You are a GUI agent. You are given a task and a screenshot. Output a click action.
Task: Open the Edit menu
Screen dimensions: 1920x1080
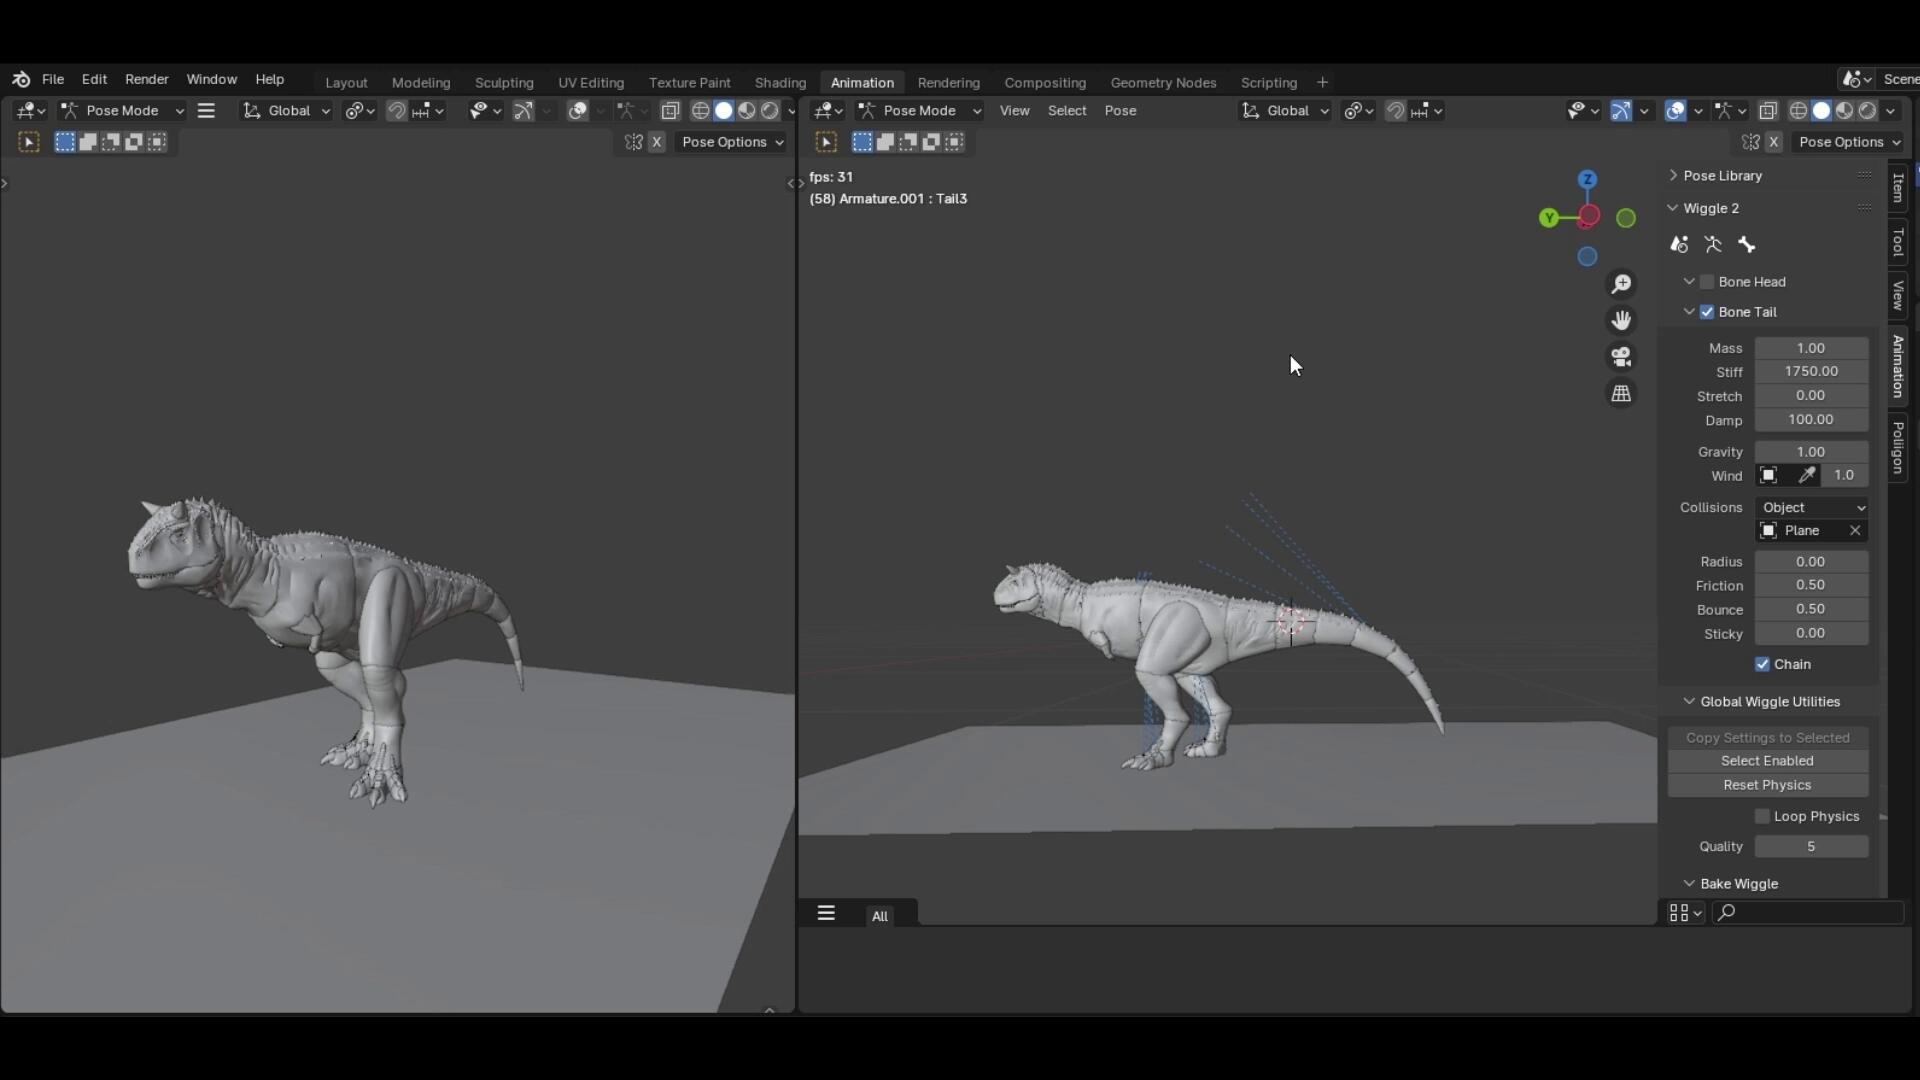94,79
